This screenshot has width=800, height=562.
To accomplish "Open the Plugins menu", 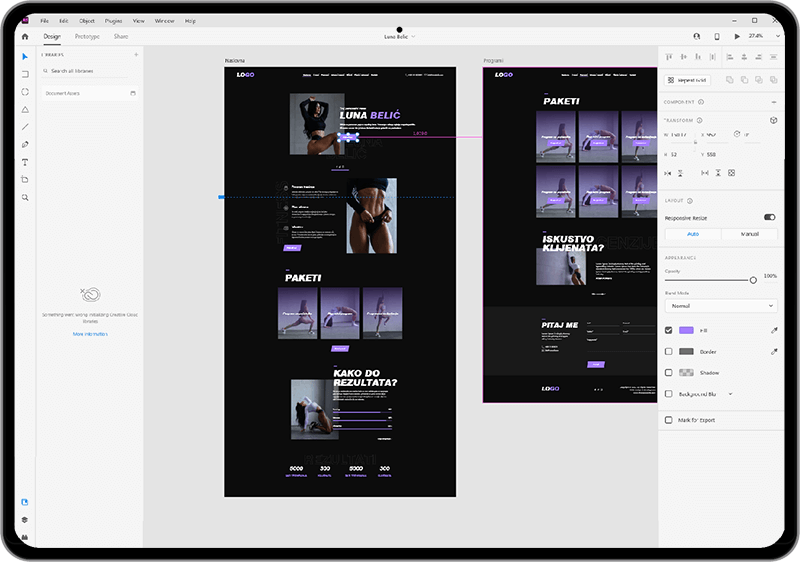I will (113, 21).
